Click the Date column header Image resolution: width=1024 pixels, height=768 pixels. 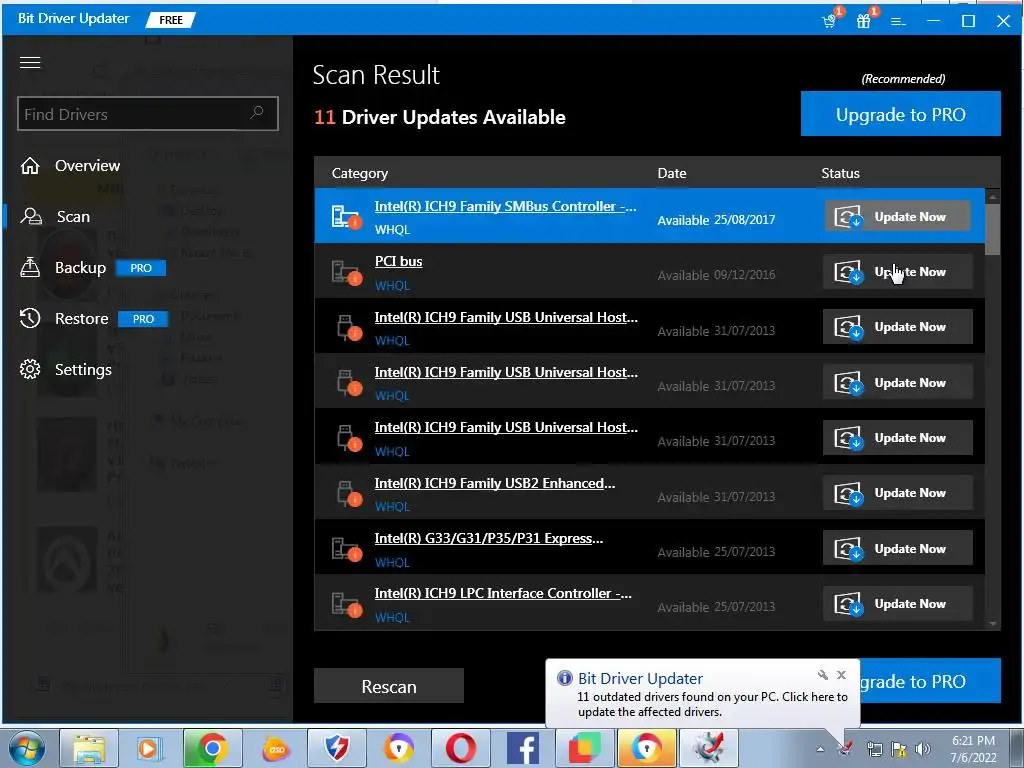point(671,173)
